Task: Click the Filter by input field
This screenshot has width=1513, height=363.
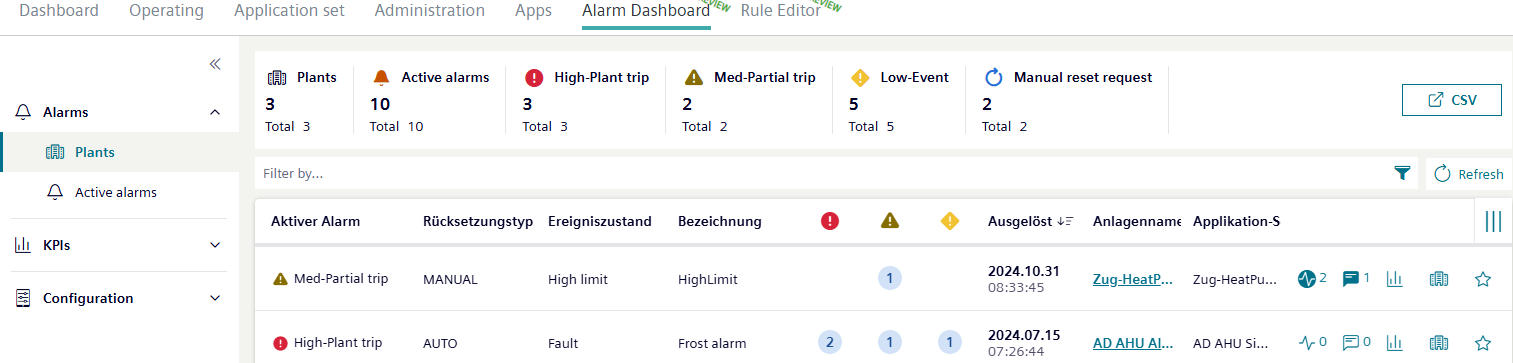Action: click(x=820, y=173)
